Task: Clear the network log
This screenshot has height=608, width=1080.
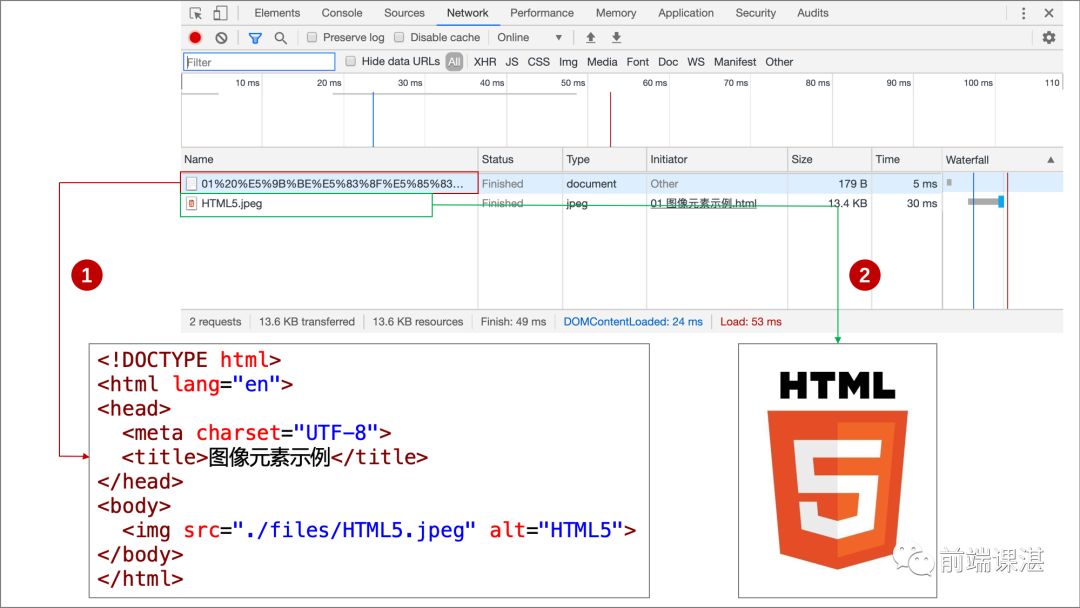Action: tap(221, 38)
